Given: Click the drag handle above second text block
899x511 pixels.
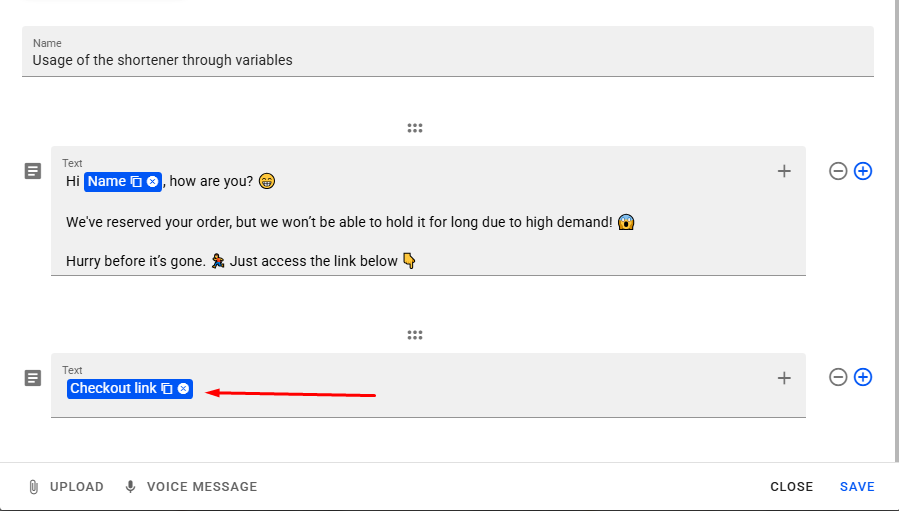Looking at the screenshot, I should click(x=415, y=335).
